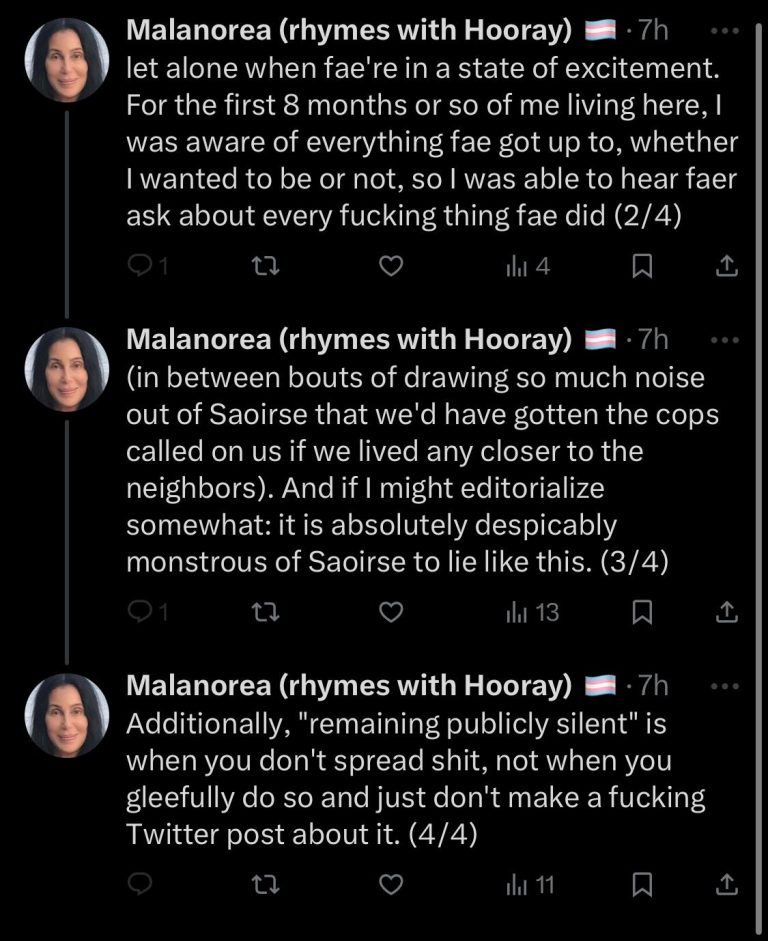
Task: Share the (4/4) tweet
Action: click(728, 884)
